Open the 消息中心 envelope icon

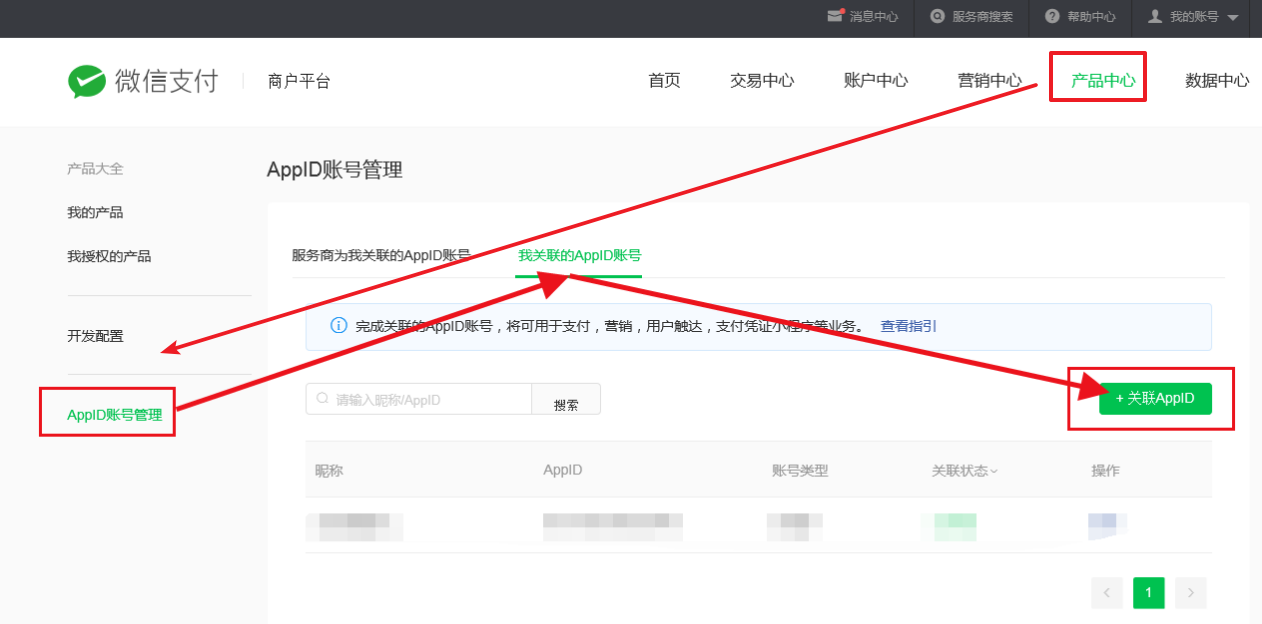(x=835, y=17)
